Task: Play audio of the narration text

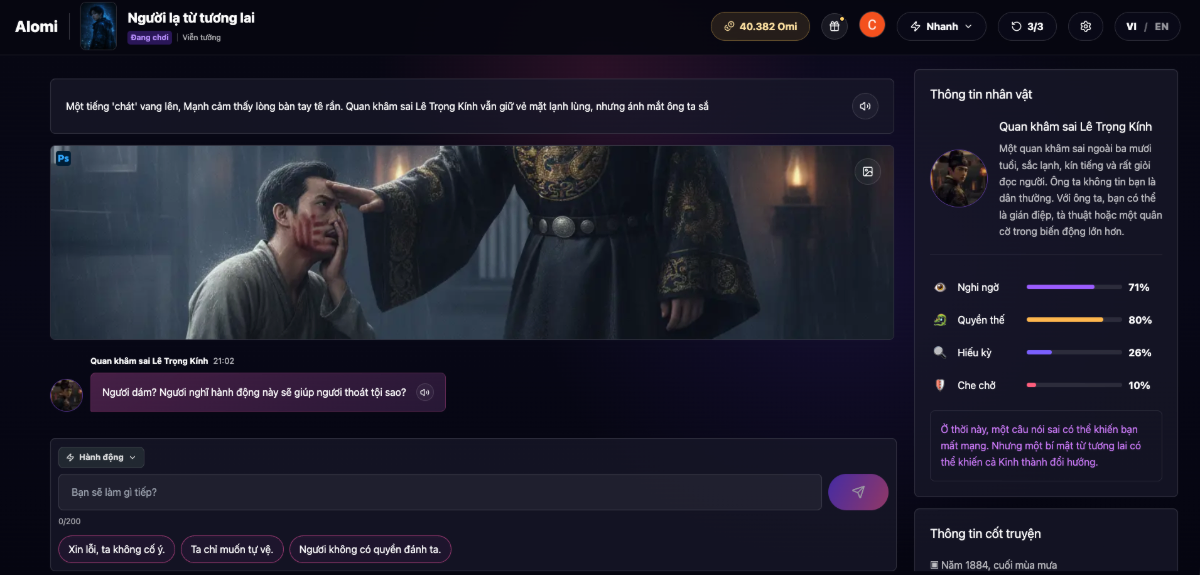Action: [x=865, y=106]
